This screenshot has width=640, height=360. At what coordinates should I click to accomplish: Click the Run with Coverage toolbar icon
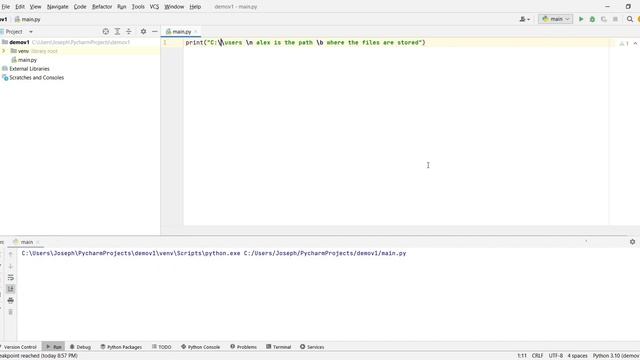(604, 19)
